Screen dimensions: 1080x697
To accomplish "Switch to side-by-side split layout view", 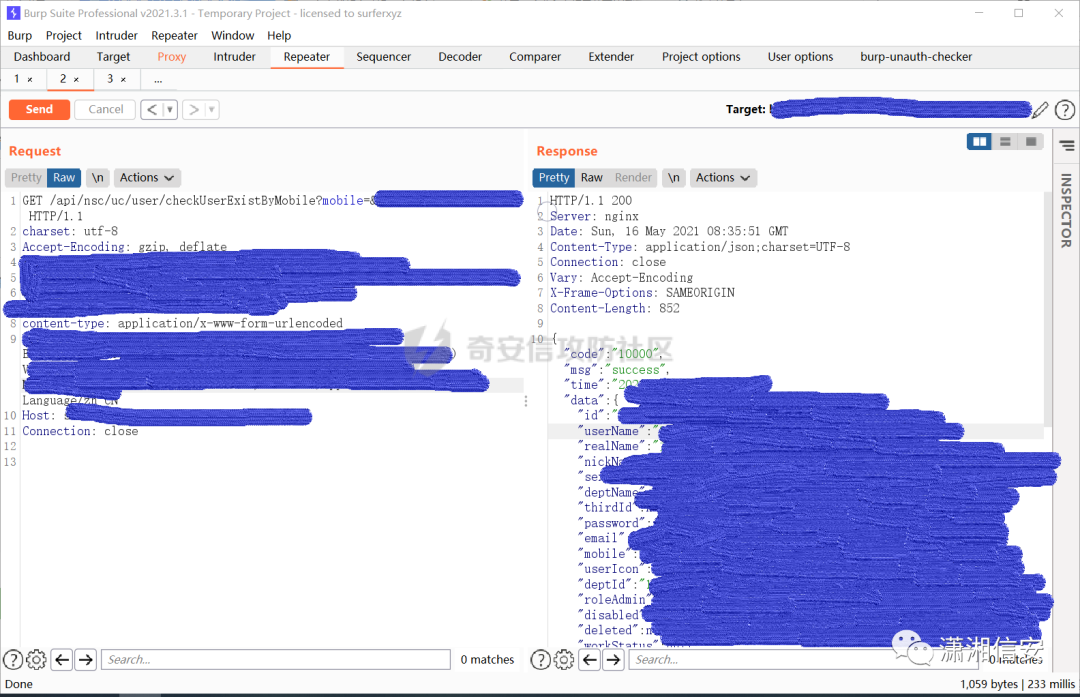I will click(x=979, y=142).
